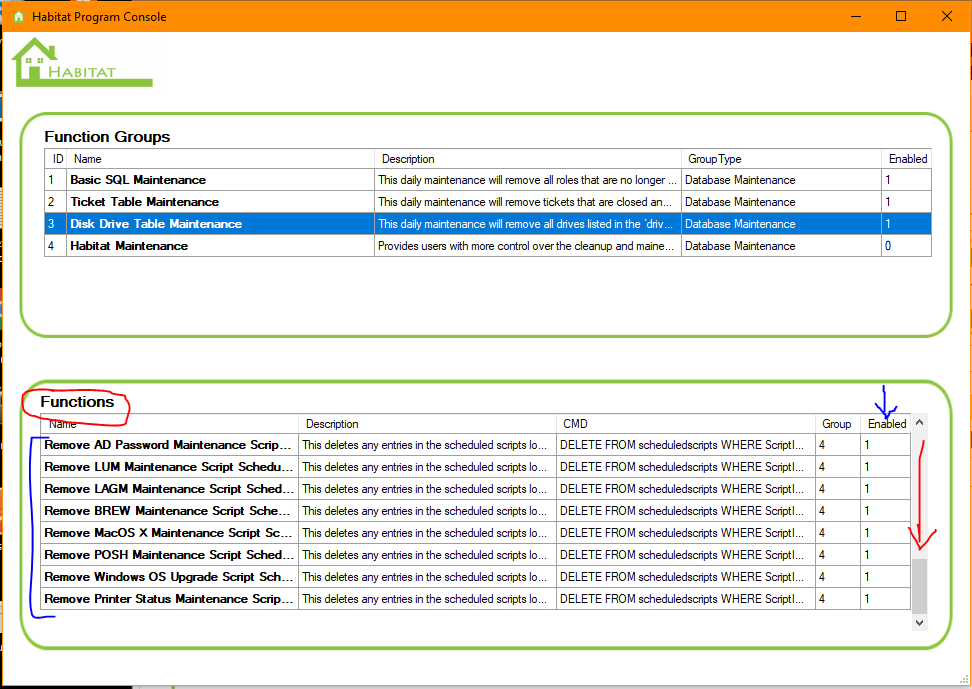Click Enabled cell of Remove Printer Status function
Screen dimensions: 972x689
pos(885,599)
